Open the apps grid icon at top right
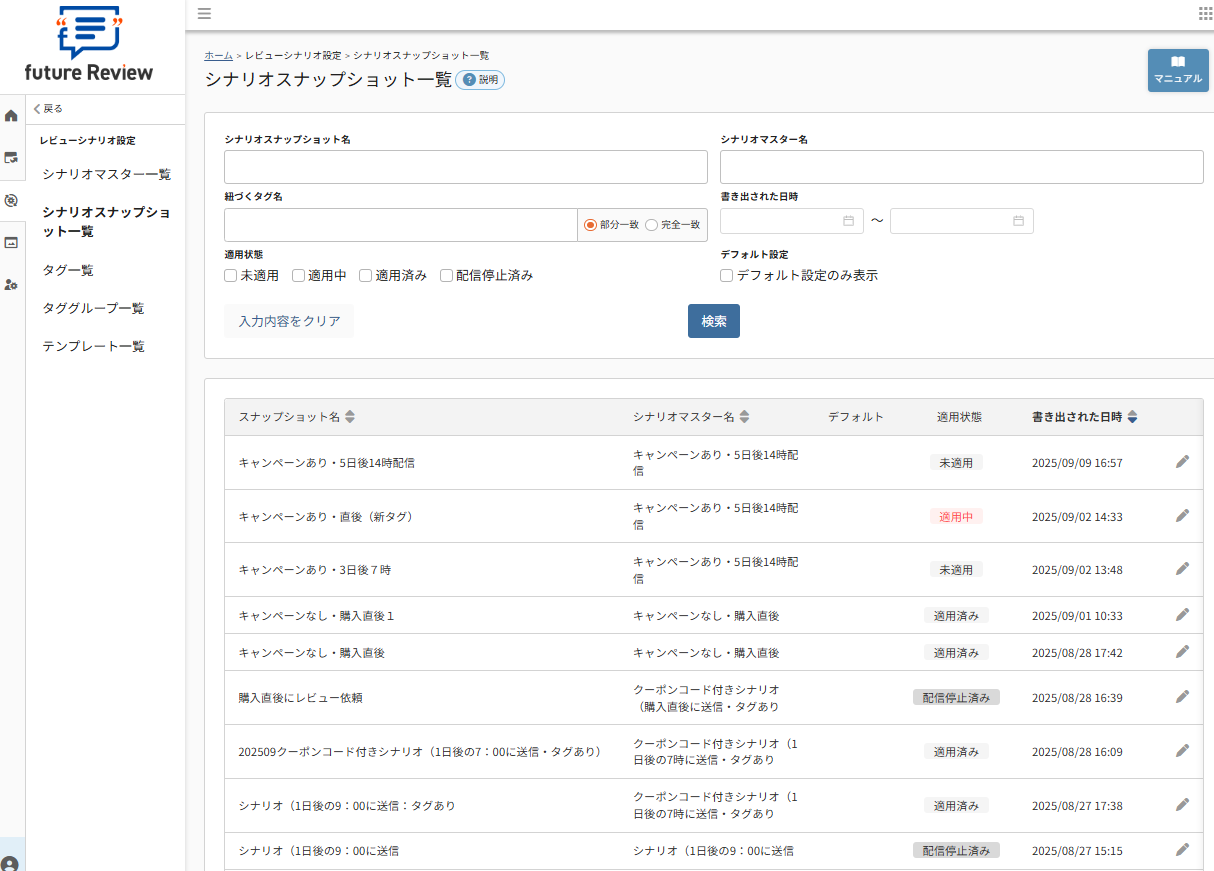The image size is (1214, 871). 1205,13
